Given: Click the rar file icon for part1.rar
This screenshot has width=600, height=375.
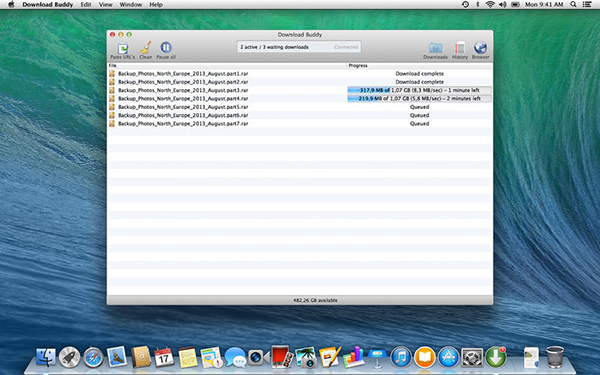Looking at the screenshot, I should coord(112,73).
